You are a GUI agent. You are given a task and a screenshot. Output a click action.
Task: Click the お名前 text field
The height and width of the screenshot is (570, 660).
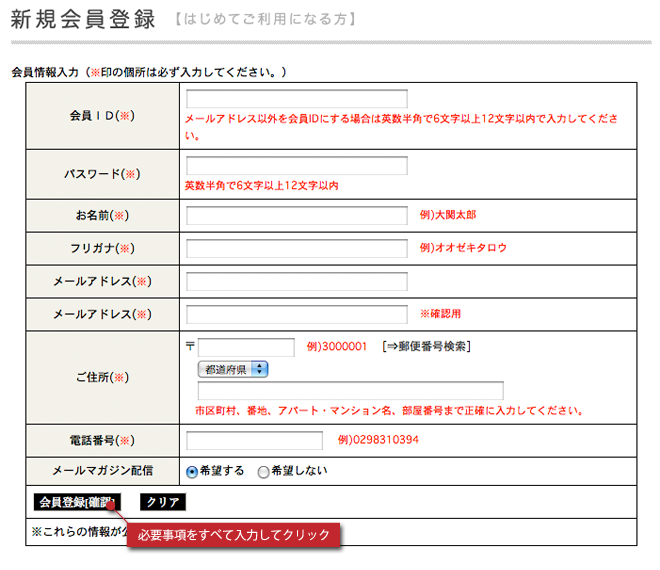click(x=297, y=216)
